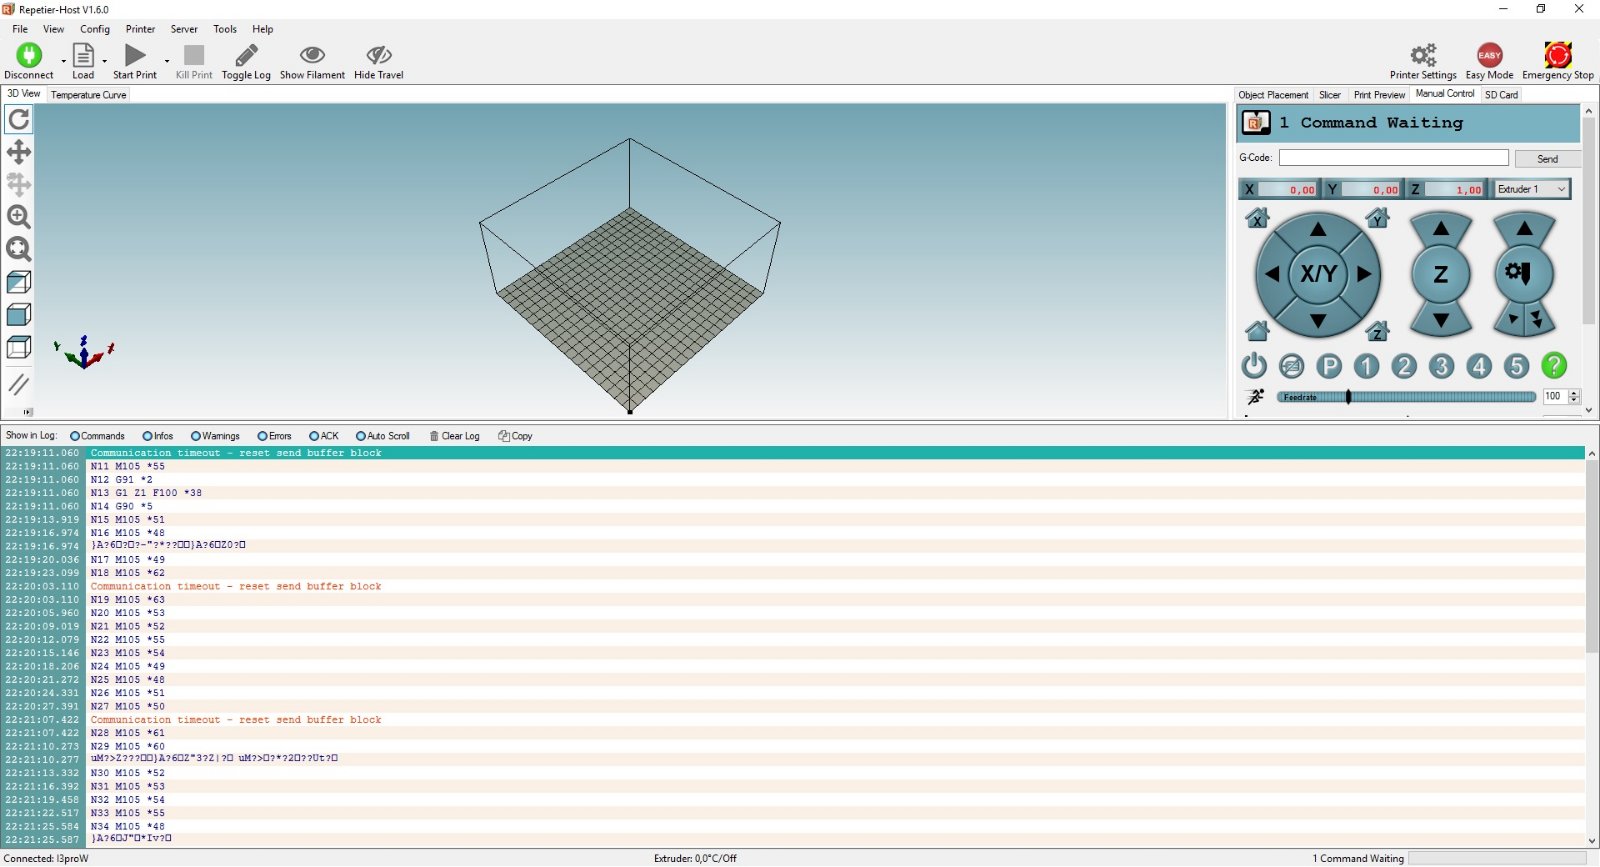Image resolution: width=1600 pixels, height=867 pixels.
Task: Open the Extruder 1 dropdown
Action: click(1532, 189)
